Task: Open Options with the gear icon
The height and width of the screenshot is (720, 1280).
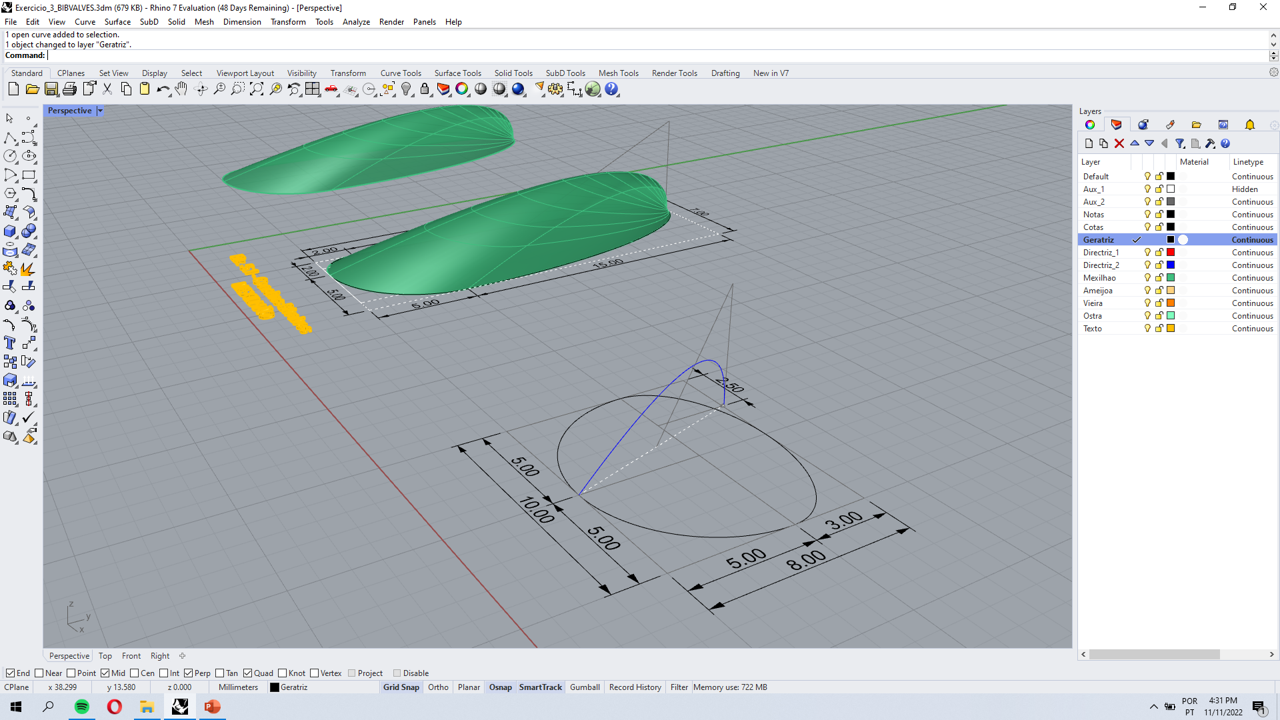Action: tap(555, 90)
